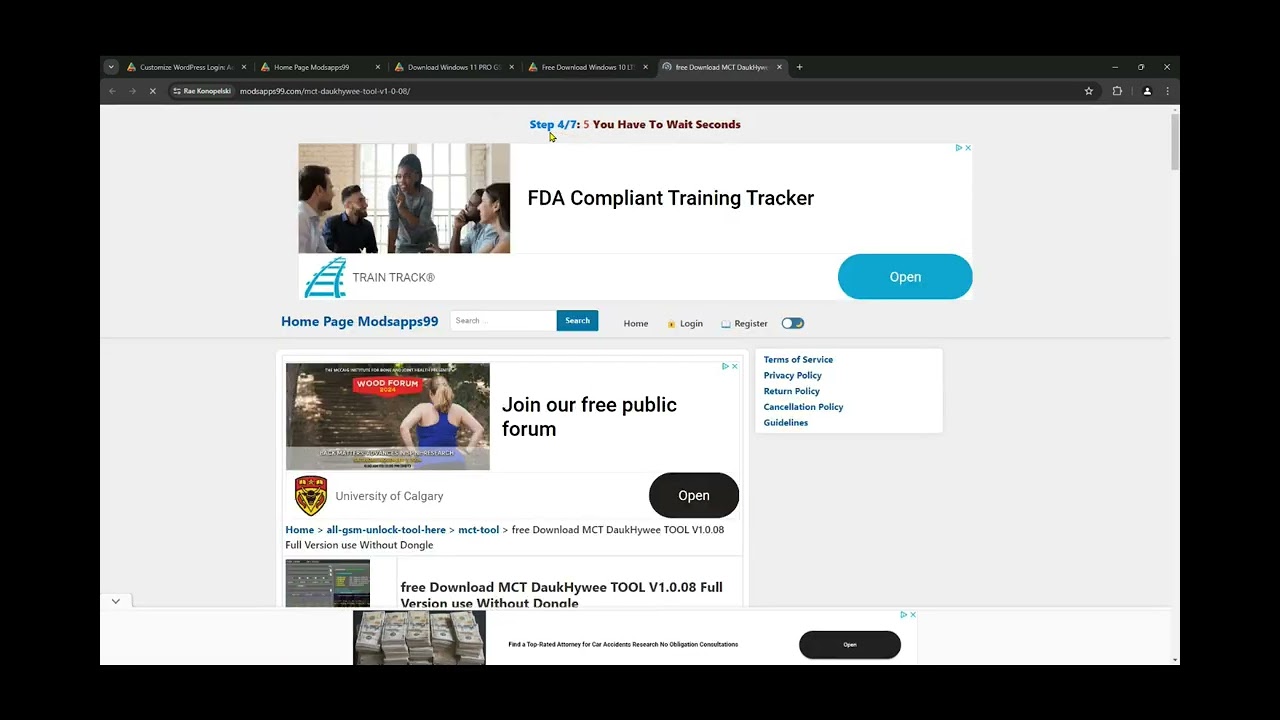The height and width of the screenshot is (720, 1280).
Task: Stop loading the page
Action: coord(152,91)
